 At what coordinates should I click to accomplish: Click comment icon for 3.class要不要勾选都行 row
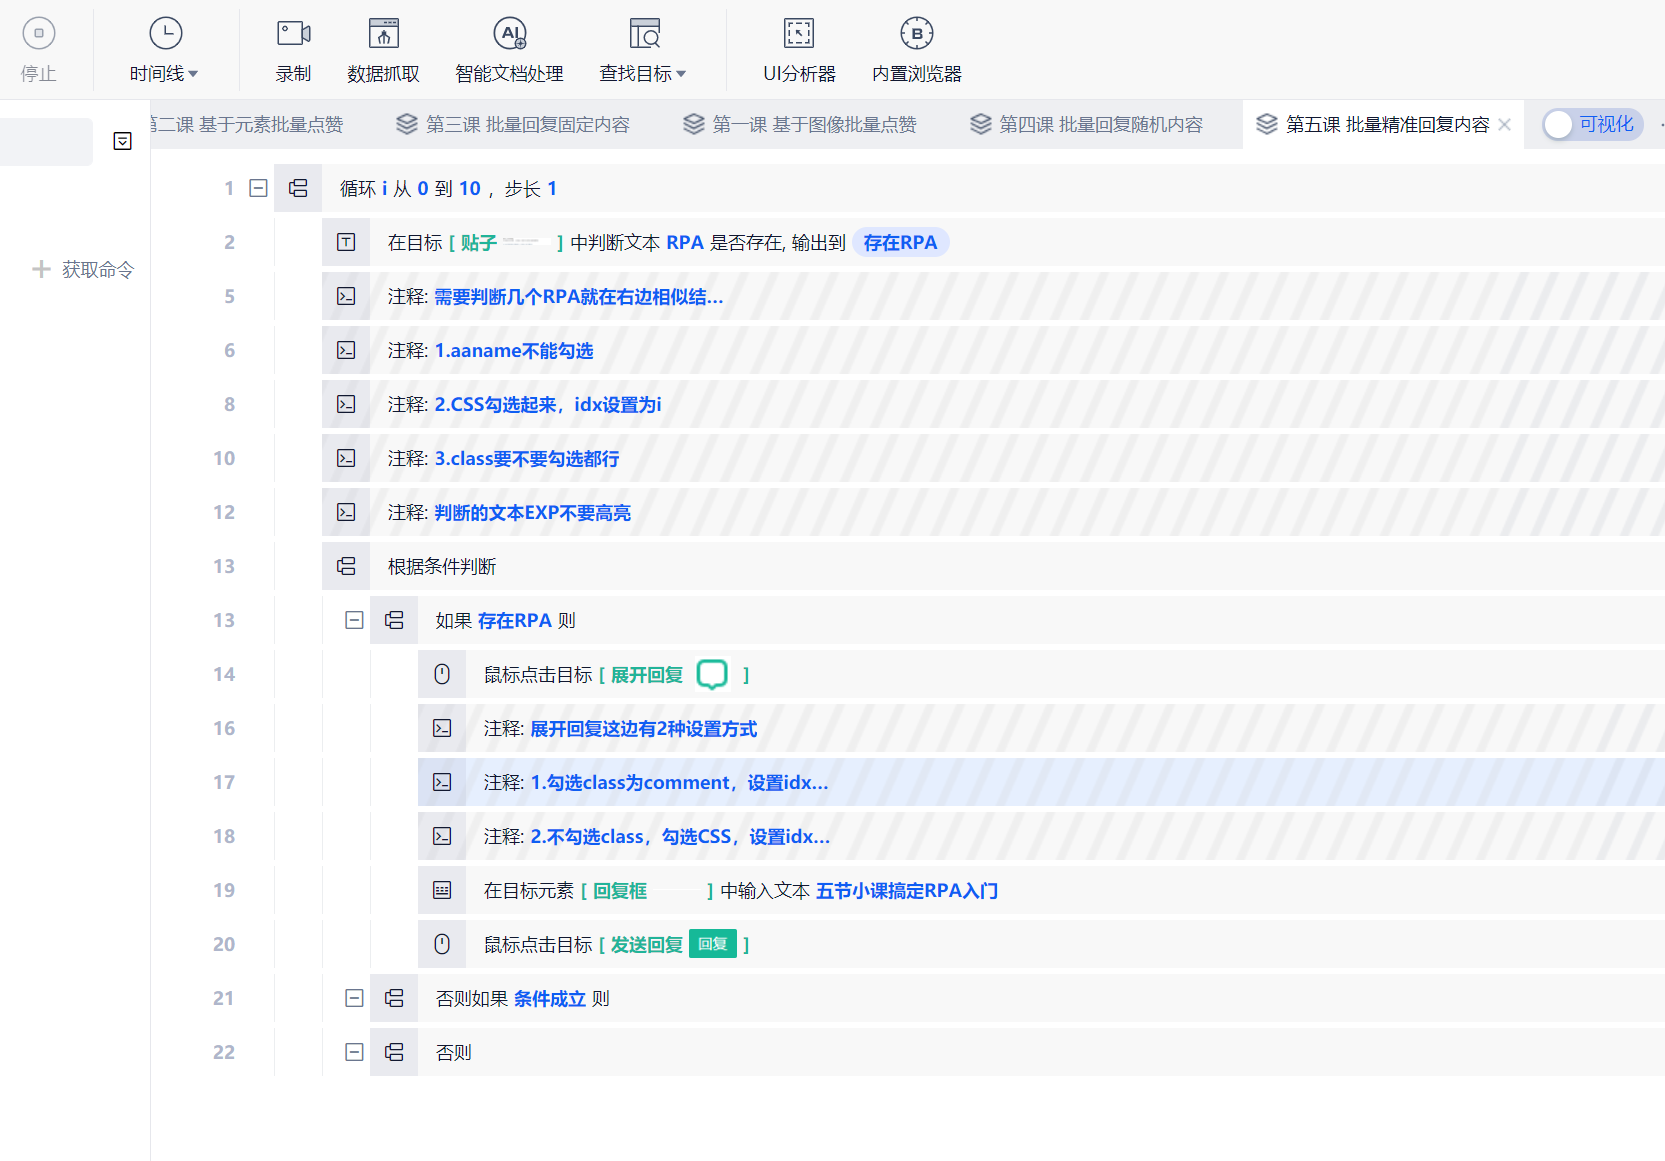[346, 458]
